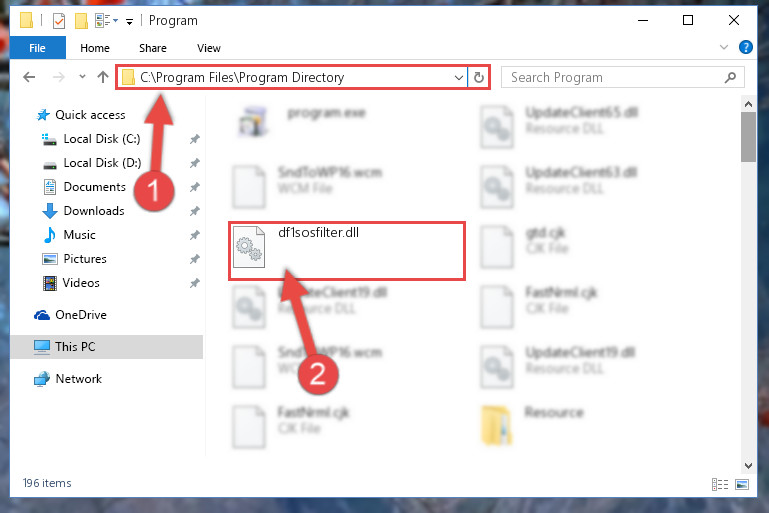Refresh the folder with the refresh icon

479,77
